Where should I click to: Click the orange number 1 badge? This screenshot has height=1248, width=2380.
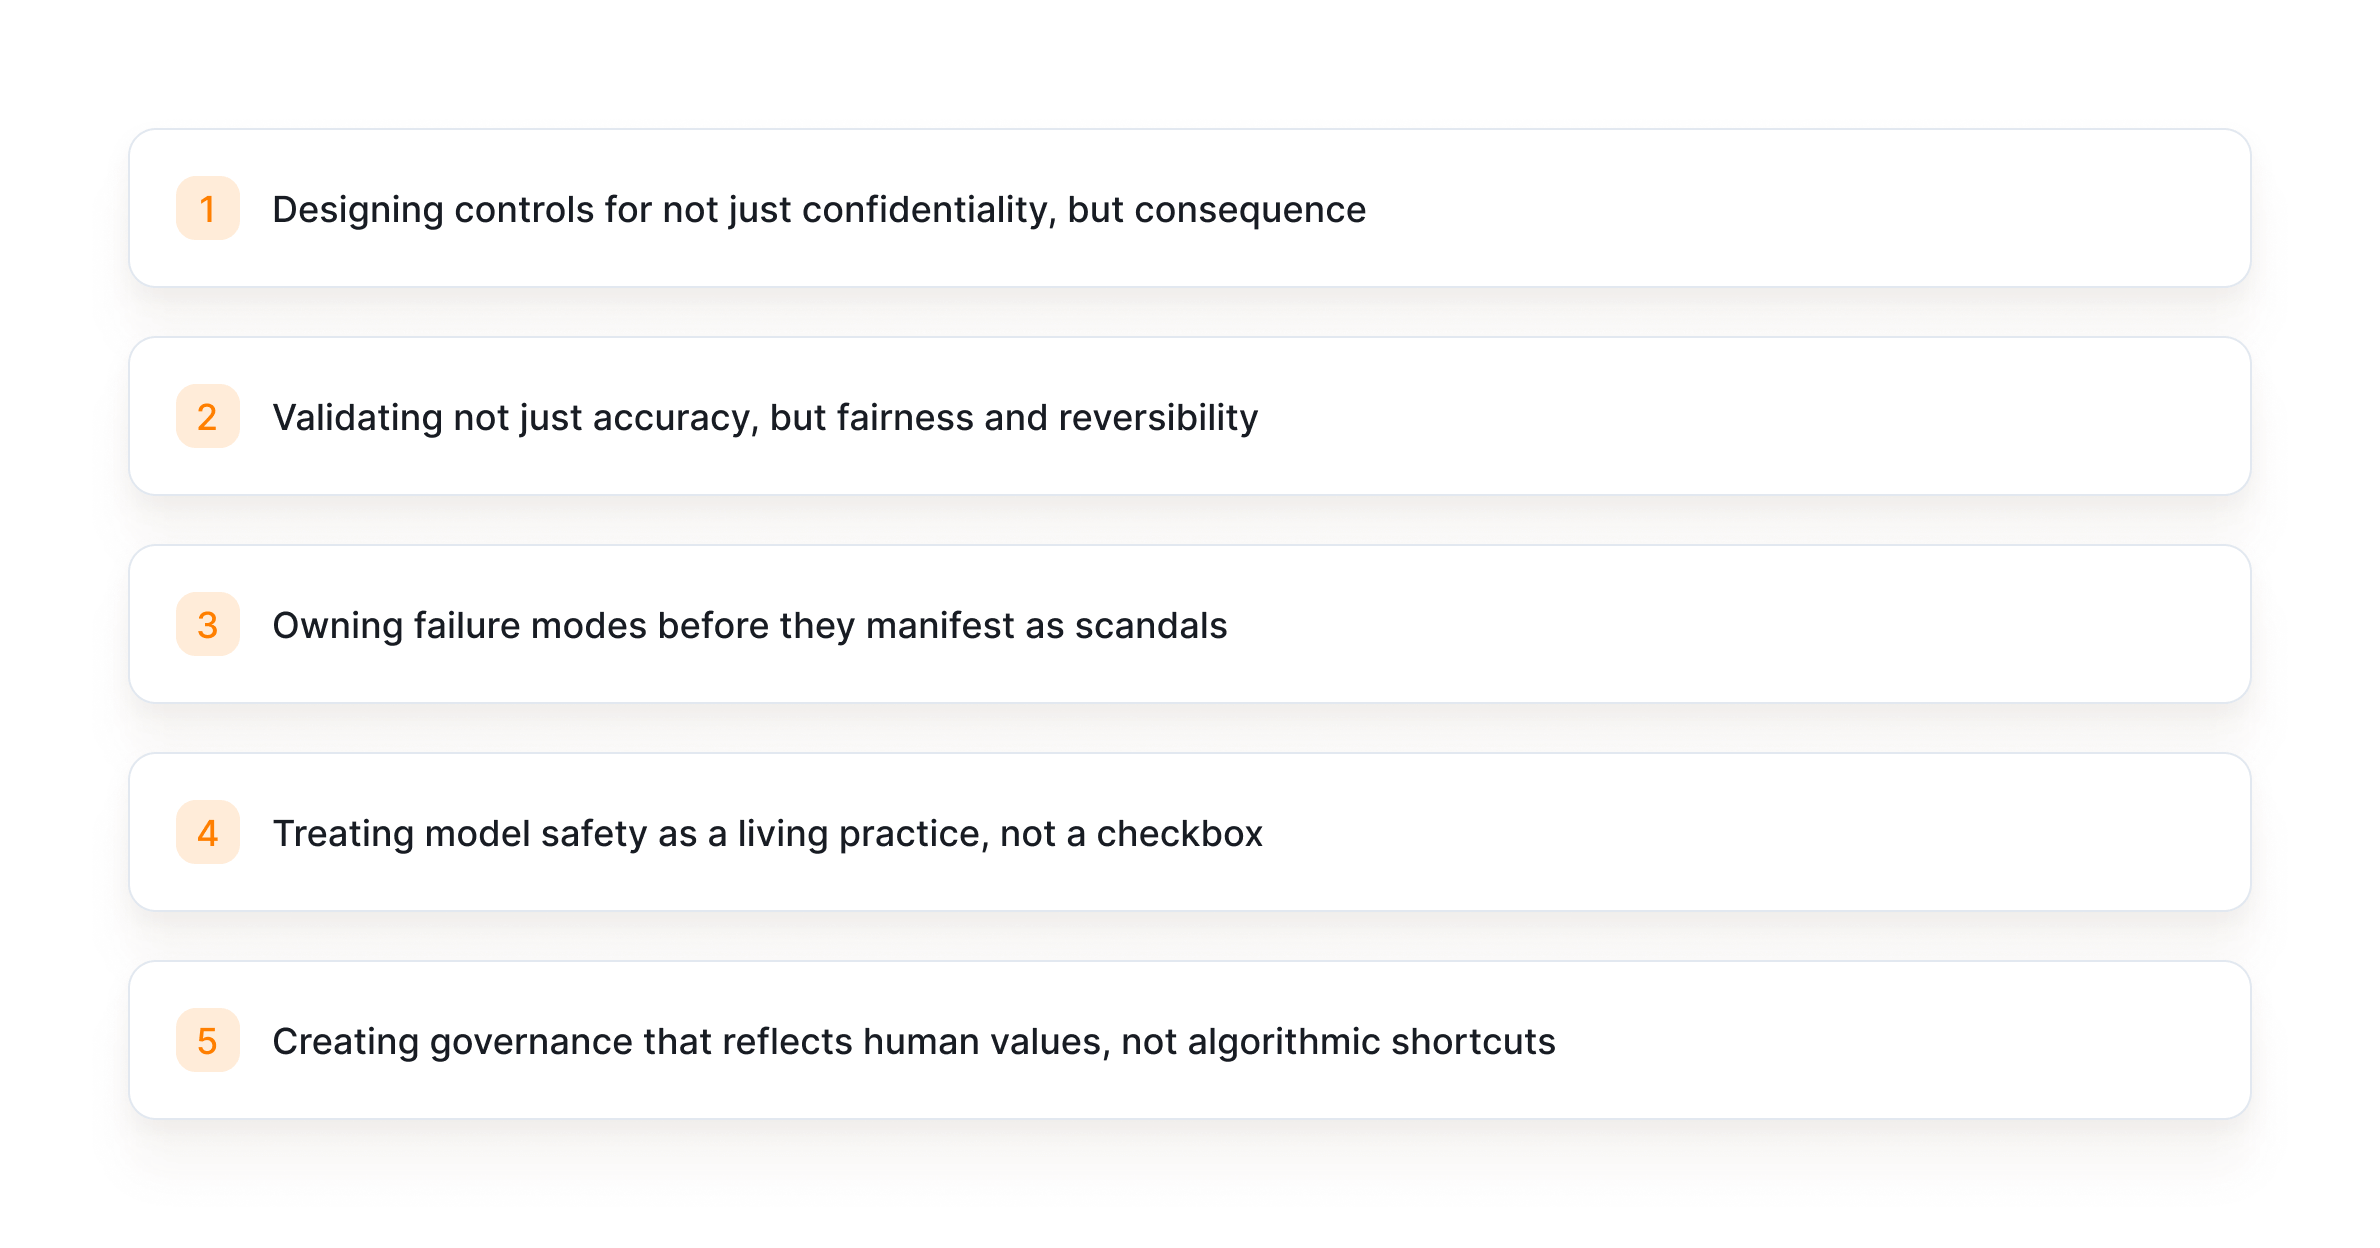208,209
